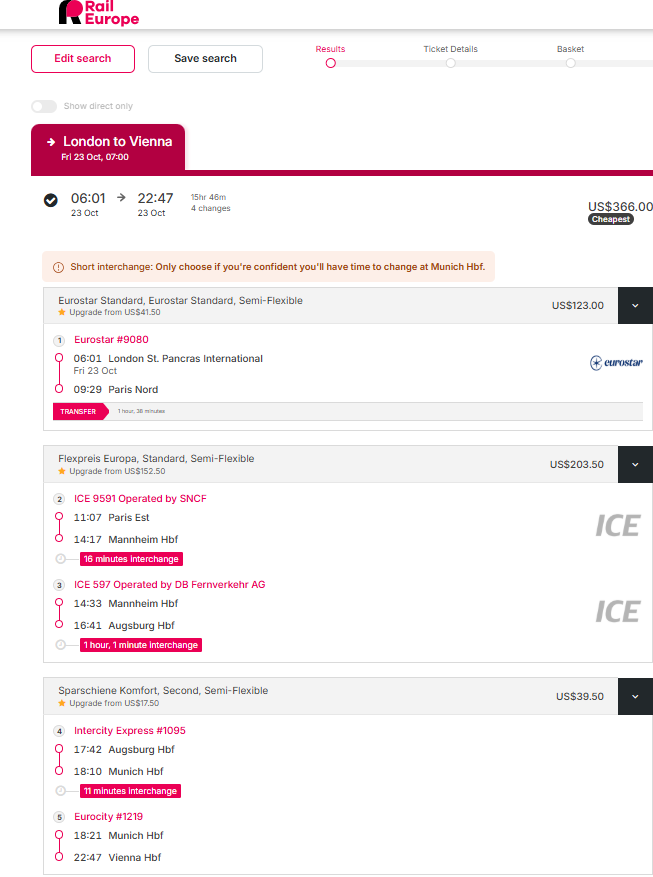Click the clock icon by 1 hour, 1 minute interchange

click(60, 645)
